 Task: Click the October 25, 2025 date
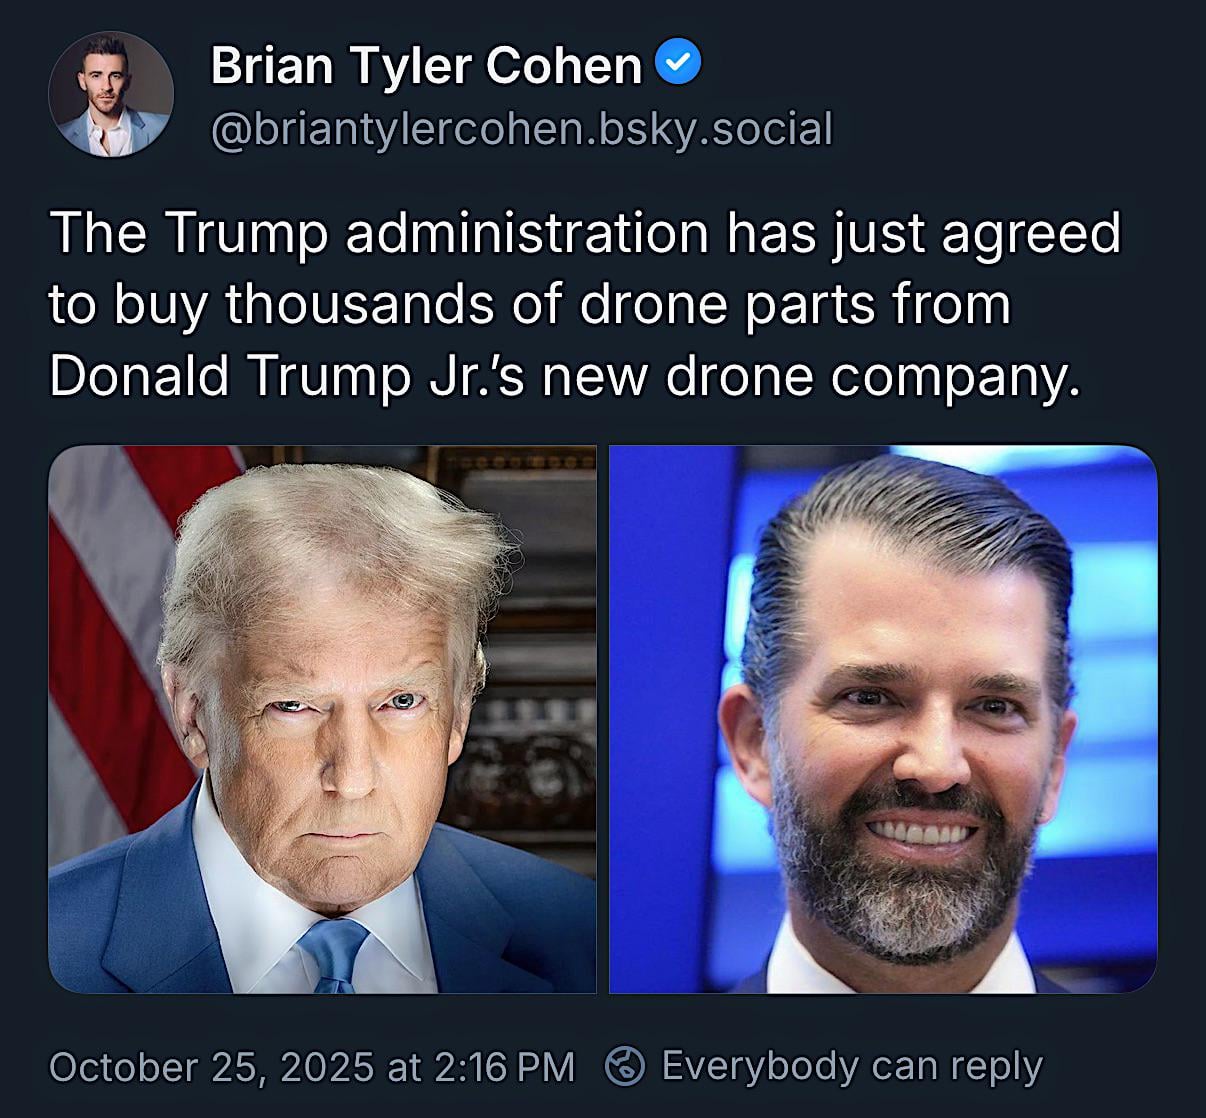pos(212,1066)
